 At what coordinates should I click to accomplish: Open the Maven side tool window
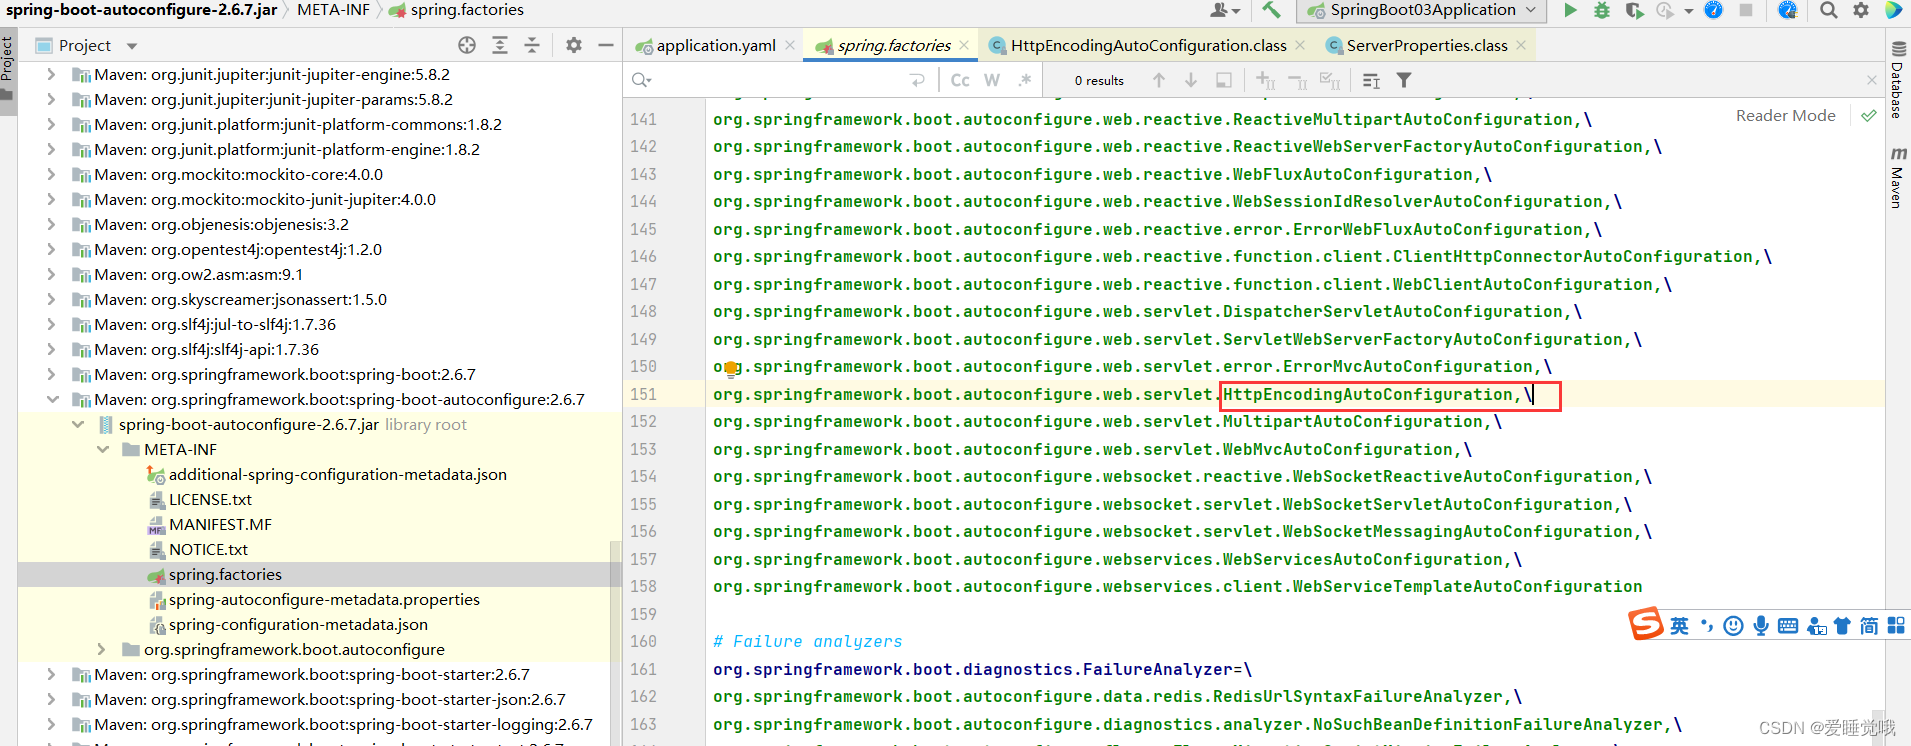(1898, 177)
